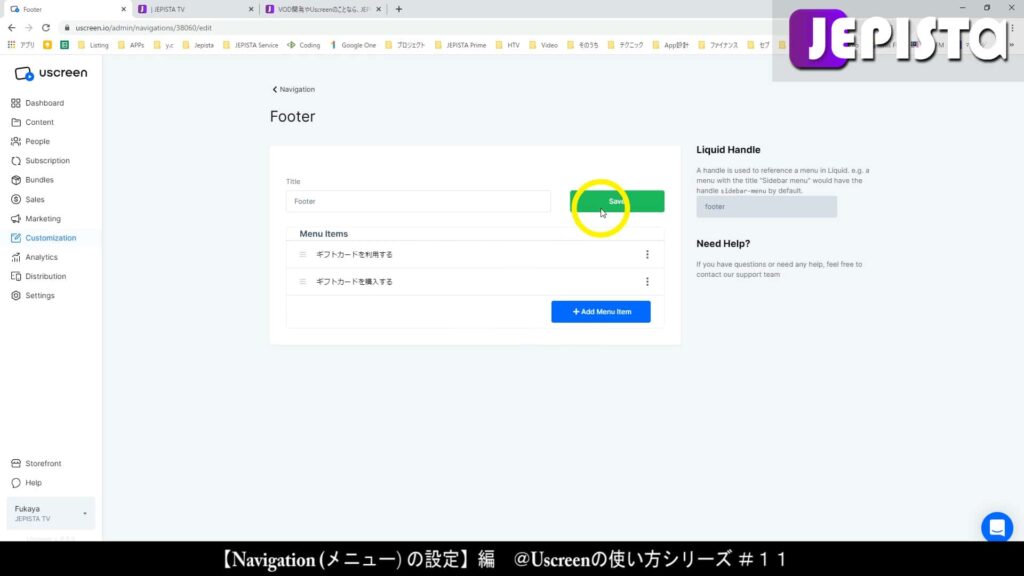Open the Settings section

tap(40, 295)
